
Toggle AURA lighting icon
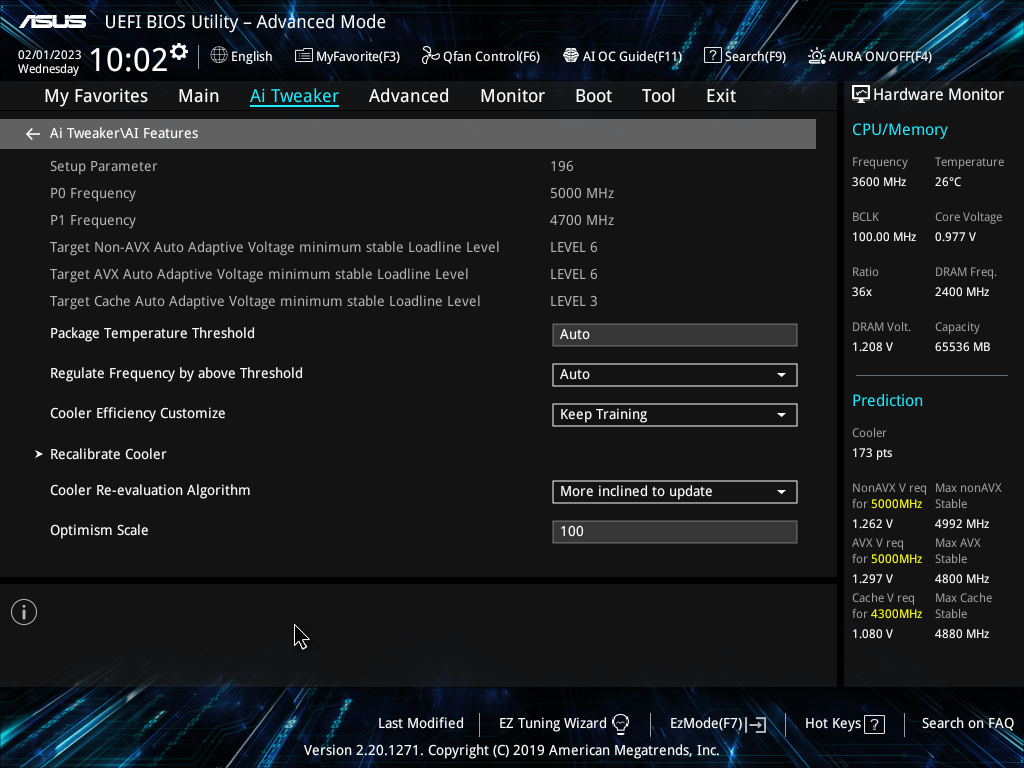click(816, 56)
